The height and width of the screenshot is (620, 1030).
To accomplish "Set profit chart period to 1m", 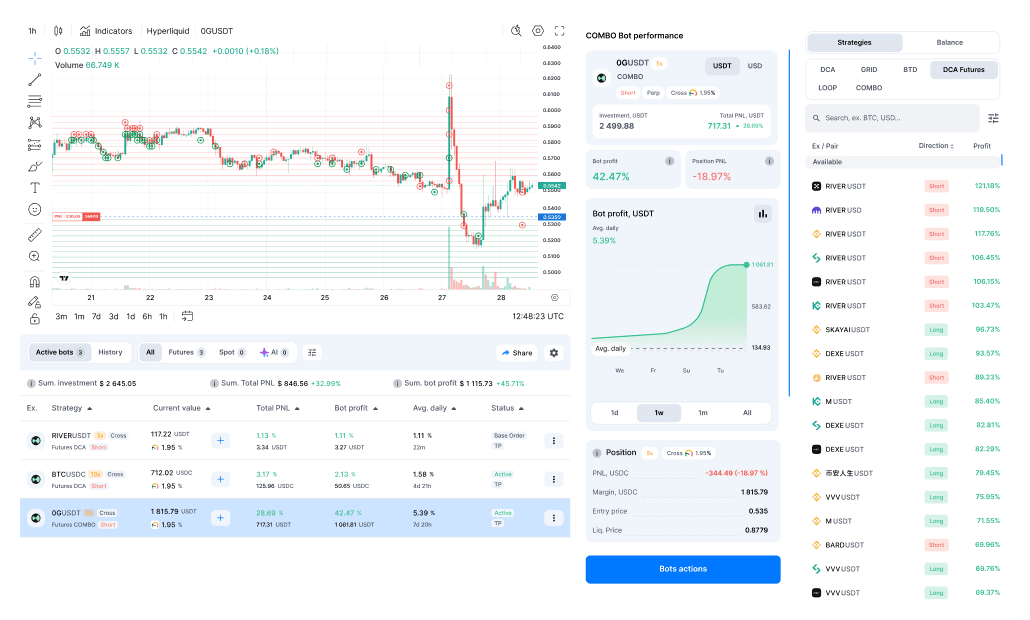I will click(703, 413).
